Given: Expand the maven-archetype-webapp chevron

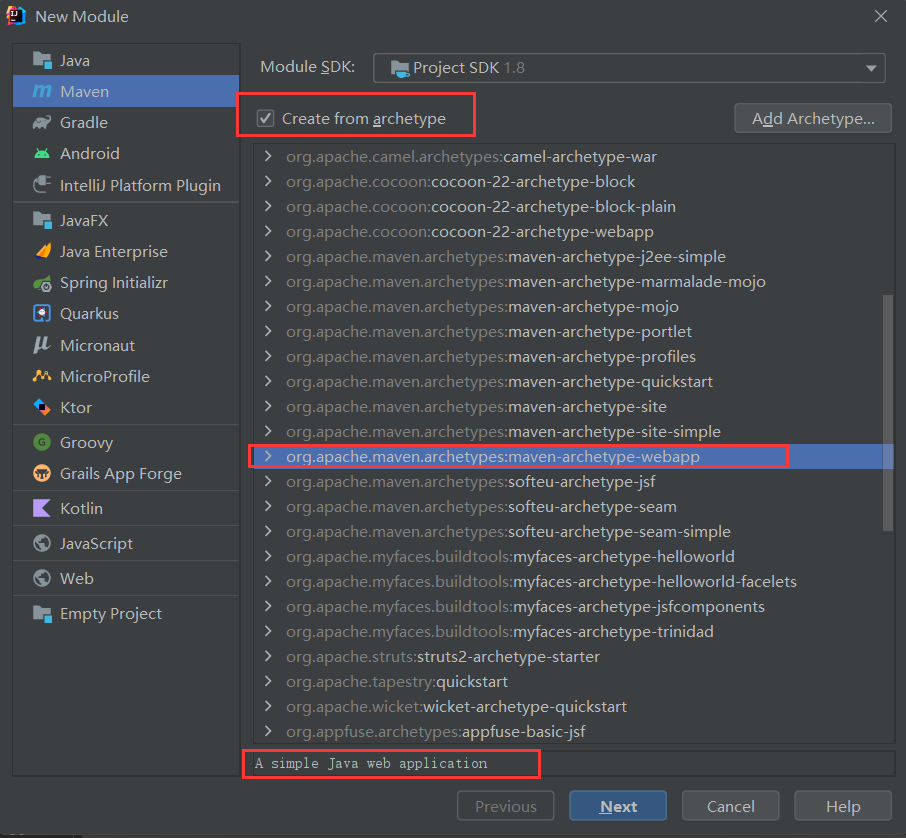Looking at the screenshot, I should [268, 456].
